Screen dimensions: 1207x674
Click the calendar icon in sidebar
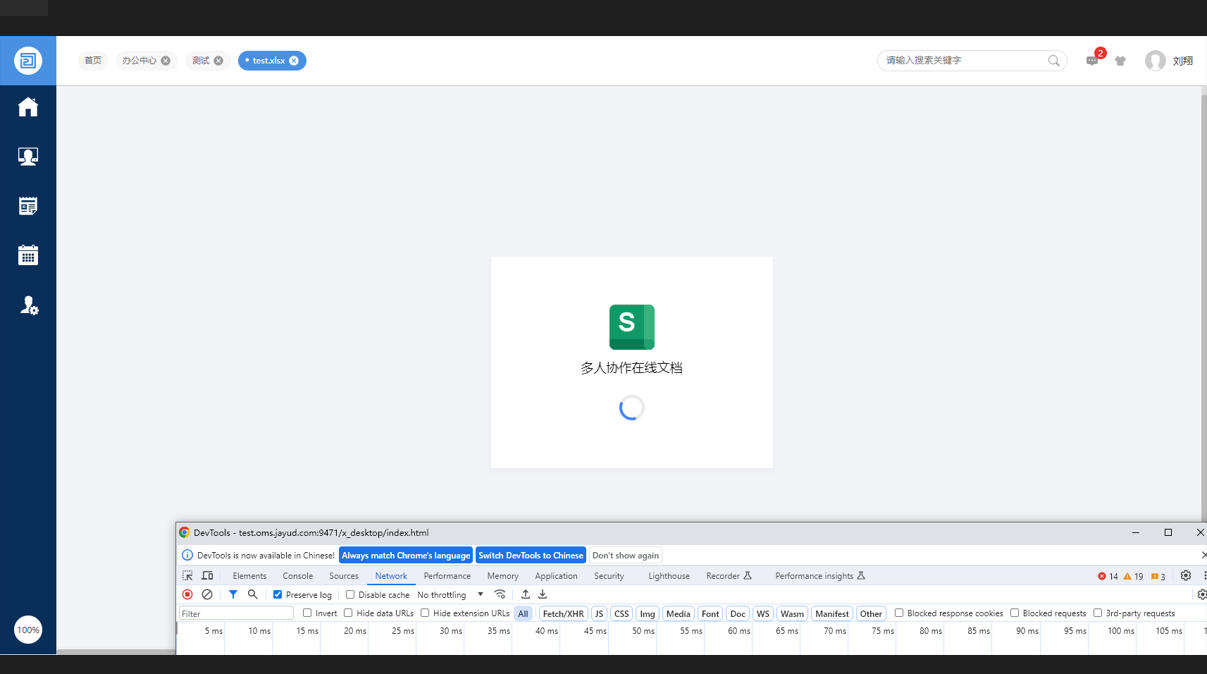coord(28,256)
